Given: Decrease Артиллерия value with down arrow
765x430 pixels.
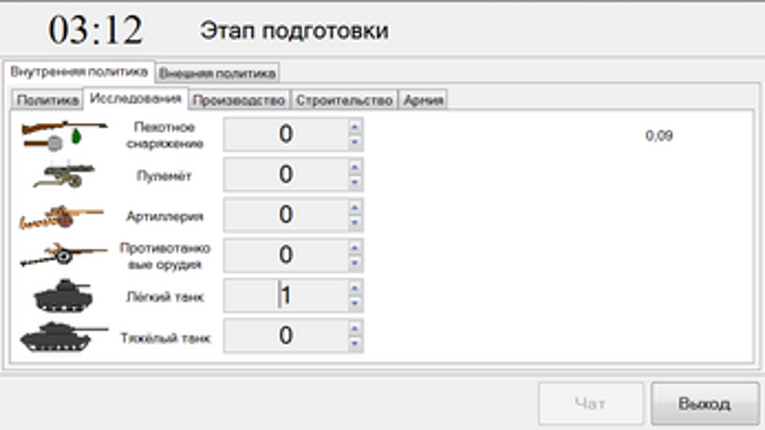Looking at the screenshot, I should coord(355,223).
